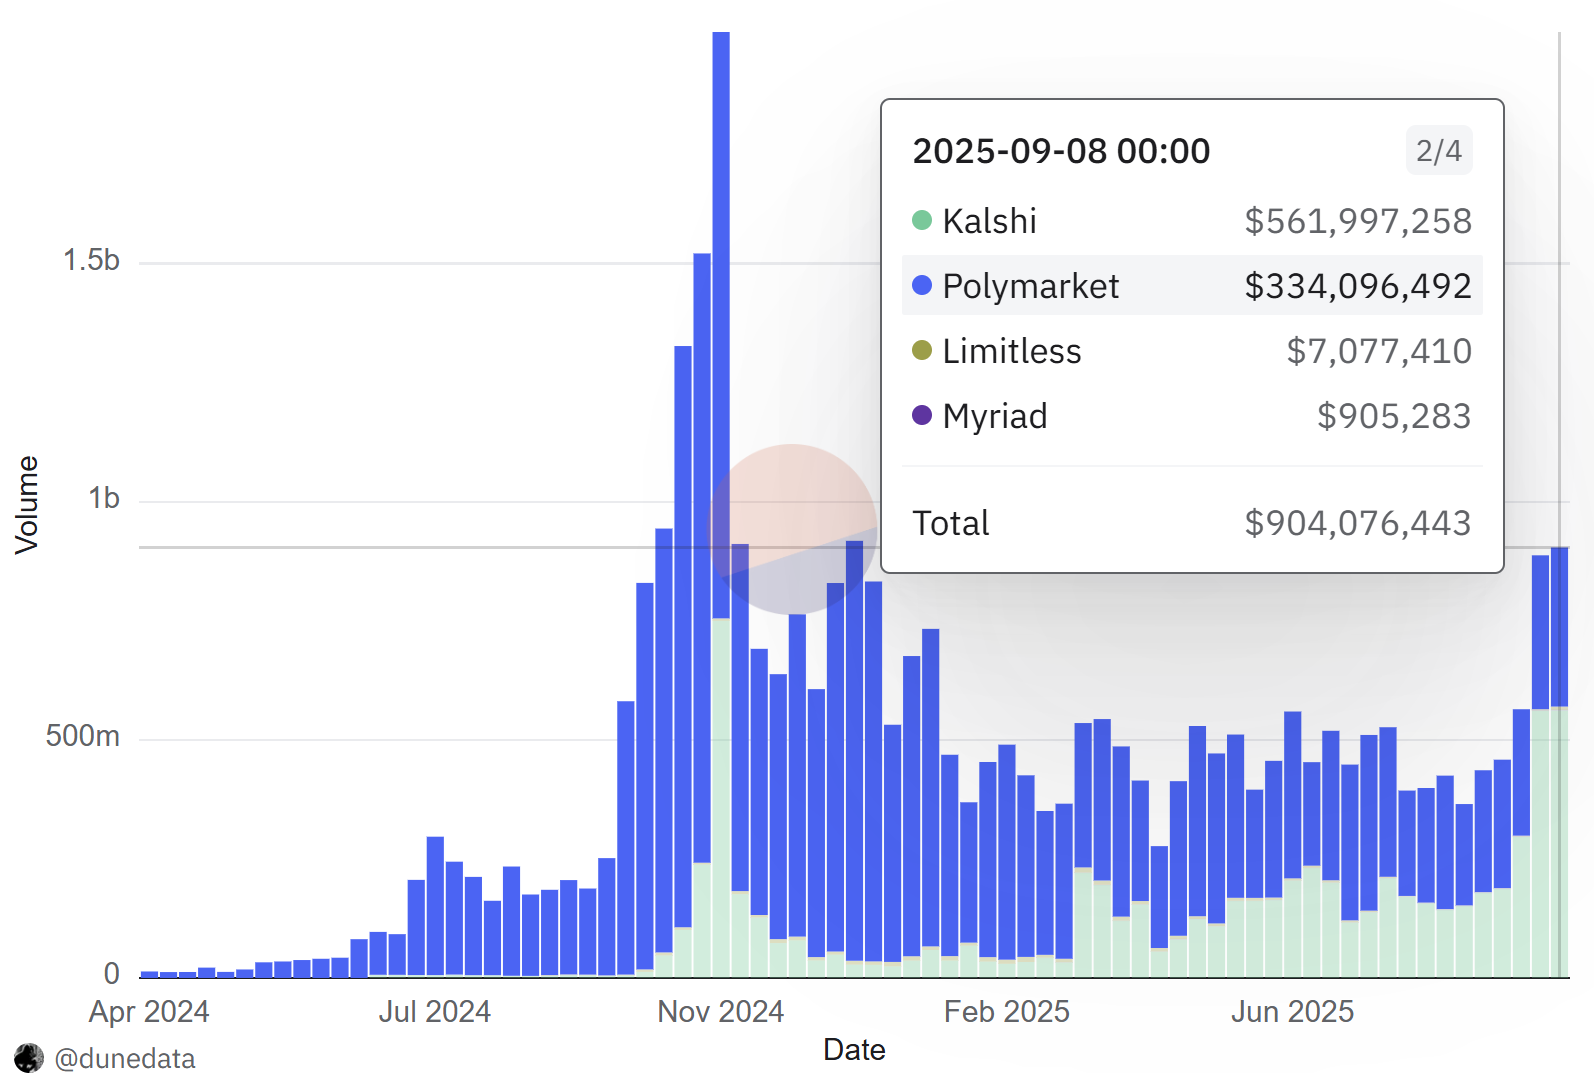This screenshot has width=1594, height=1082.
Task: Click the 1.5b y-axis gridline label
Action: click(x=91, y=260)
